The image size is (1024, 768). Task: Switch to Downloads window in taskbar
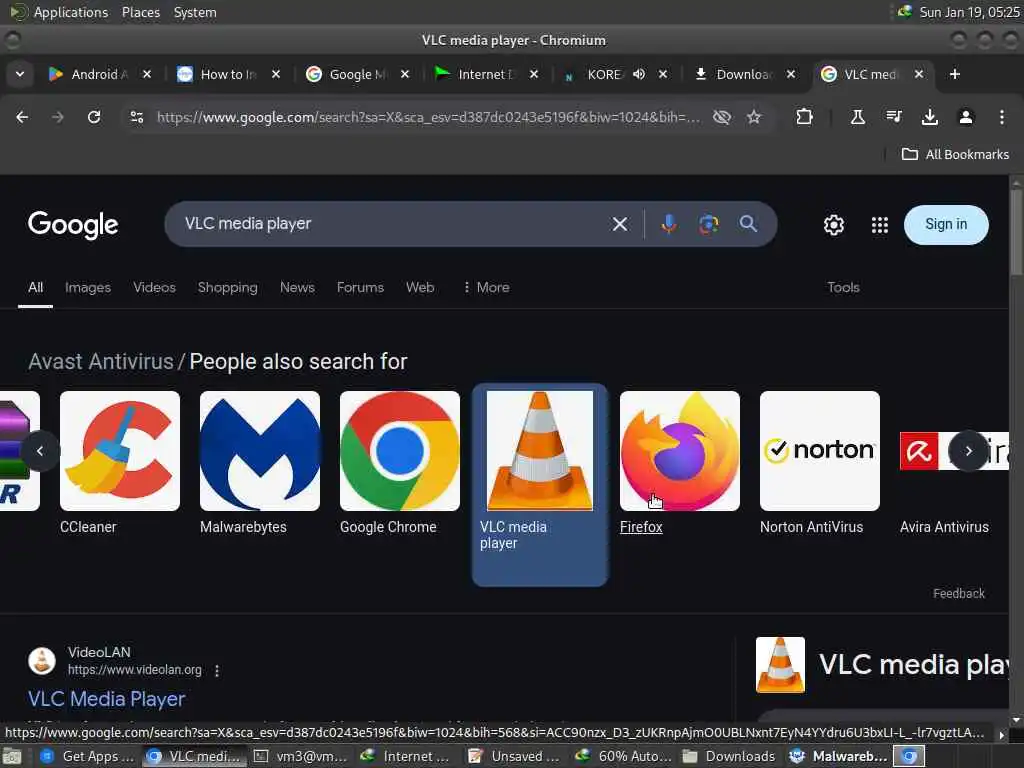[x=729, y=756]
